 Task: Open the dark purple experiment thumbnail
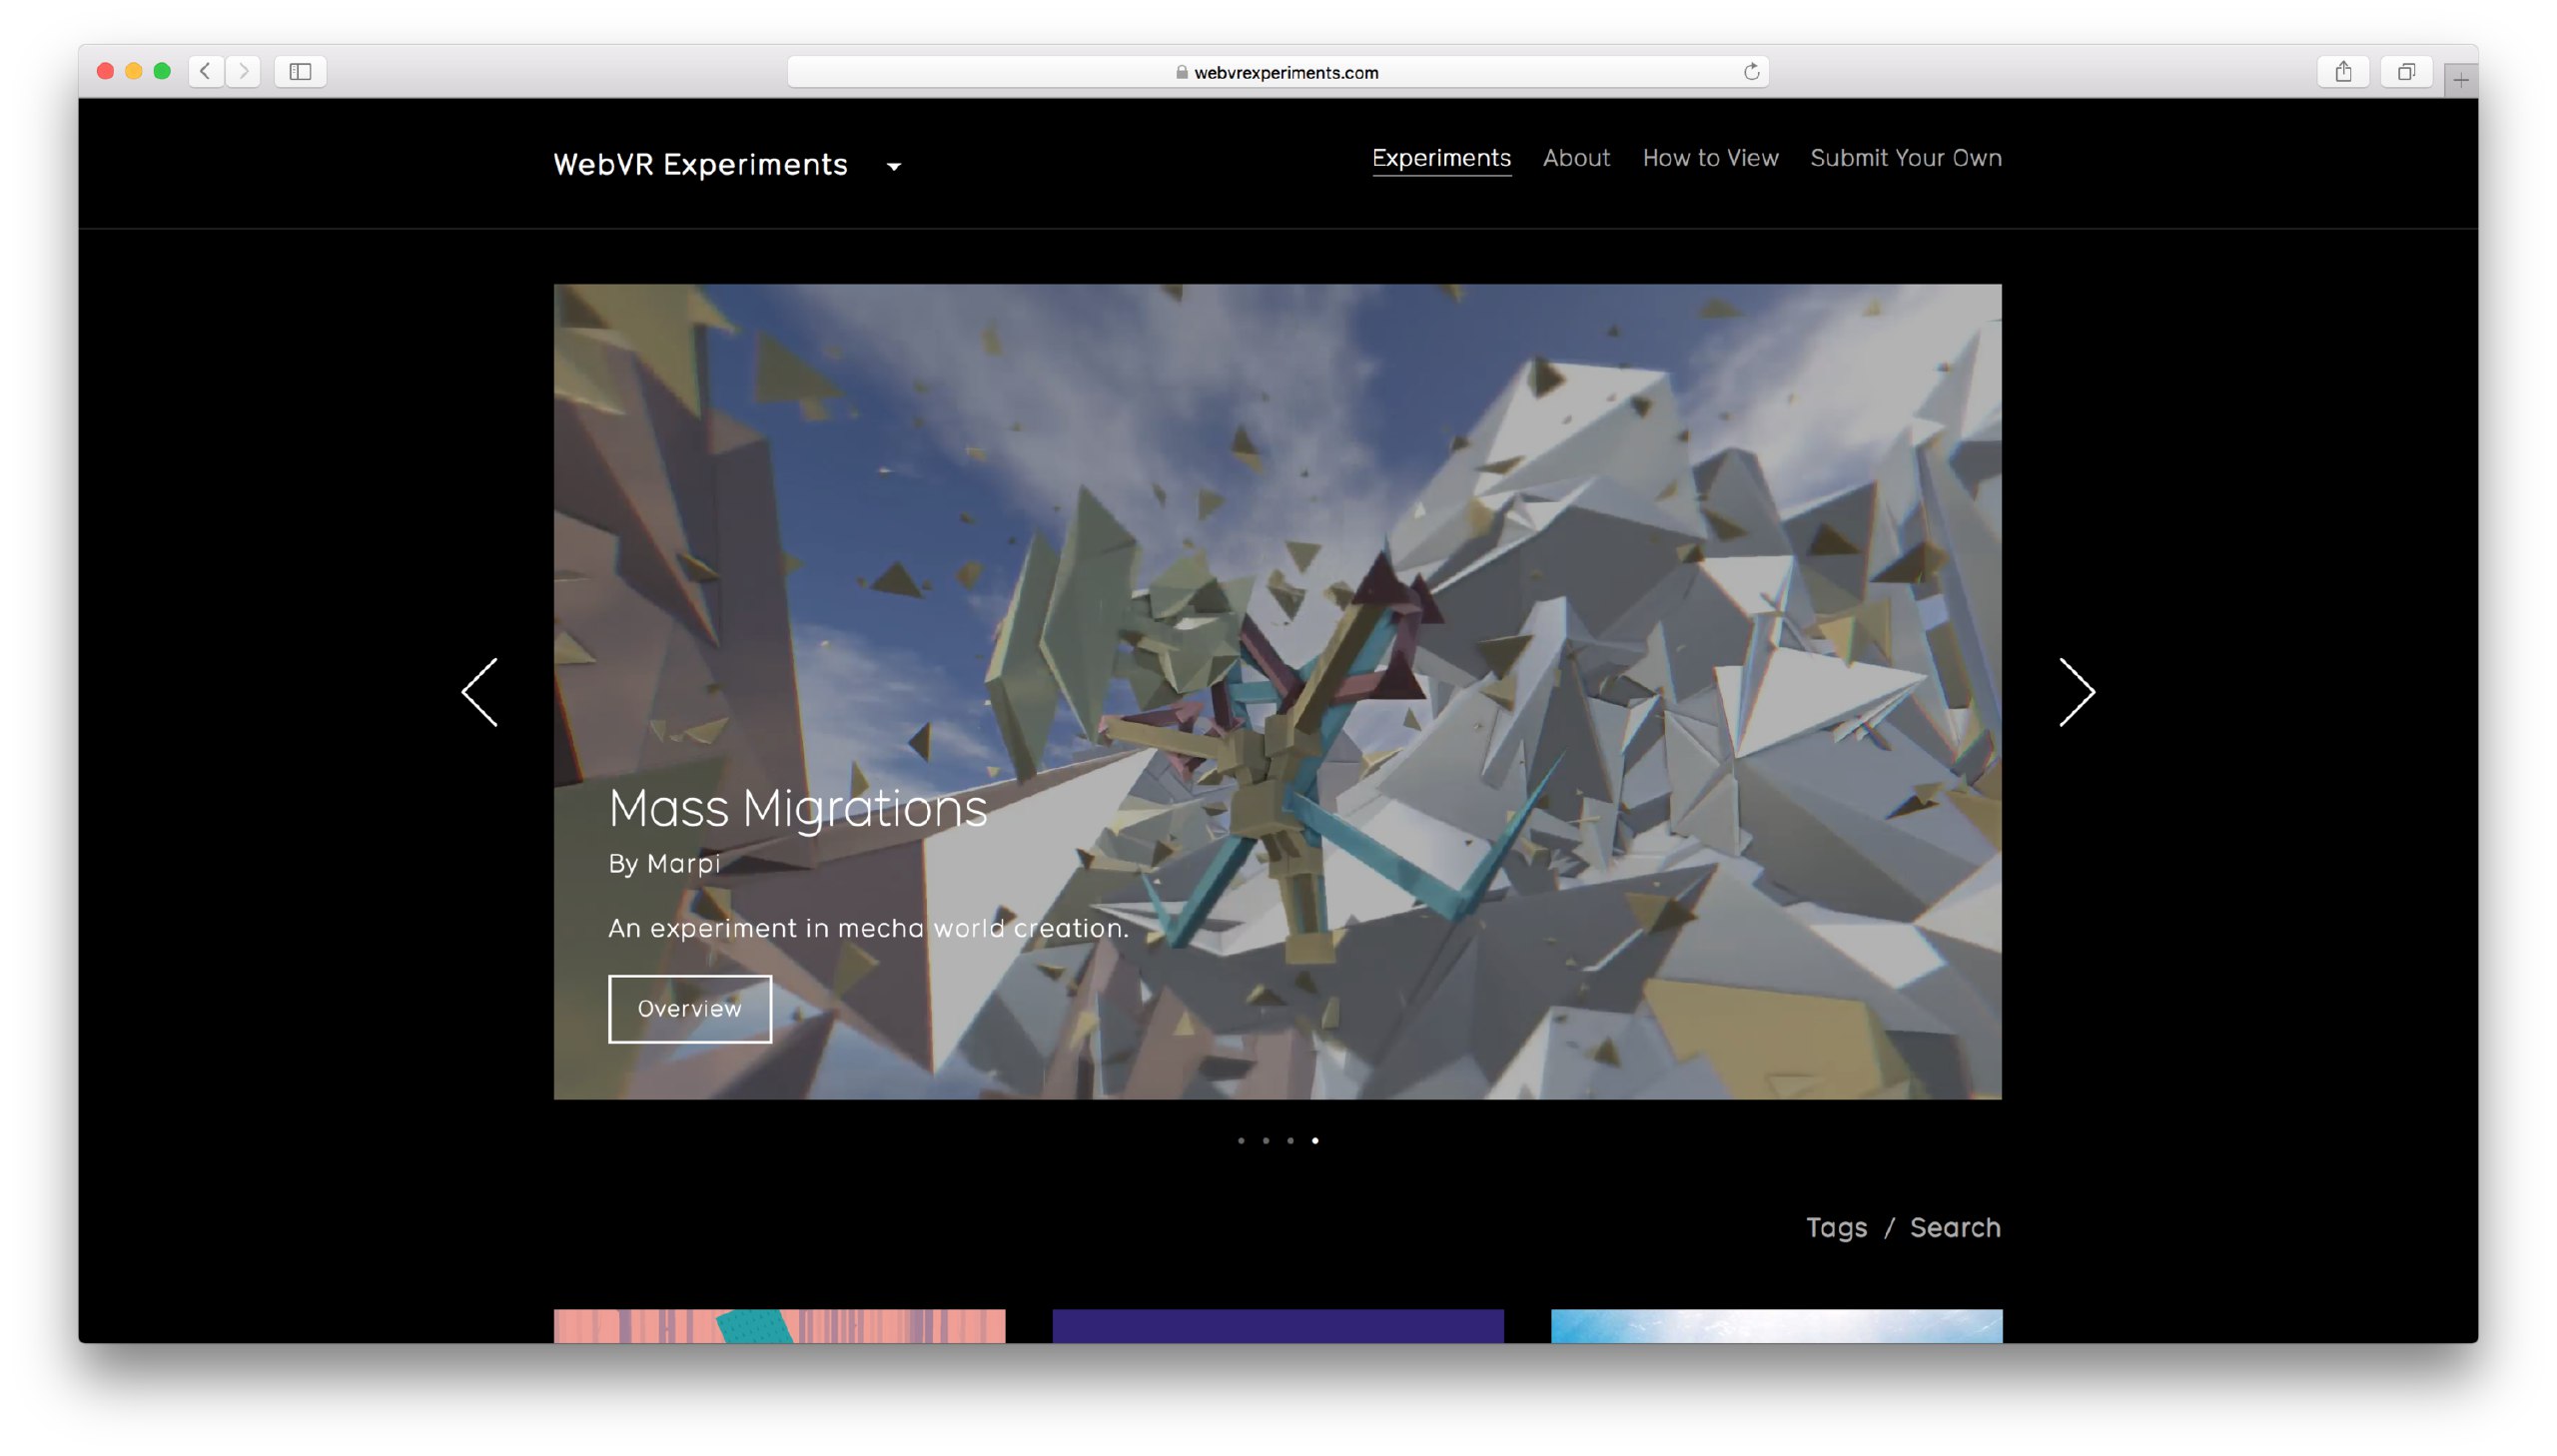pos(1278,1326)
